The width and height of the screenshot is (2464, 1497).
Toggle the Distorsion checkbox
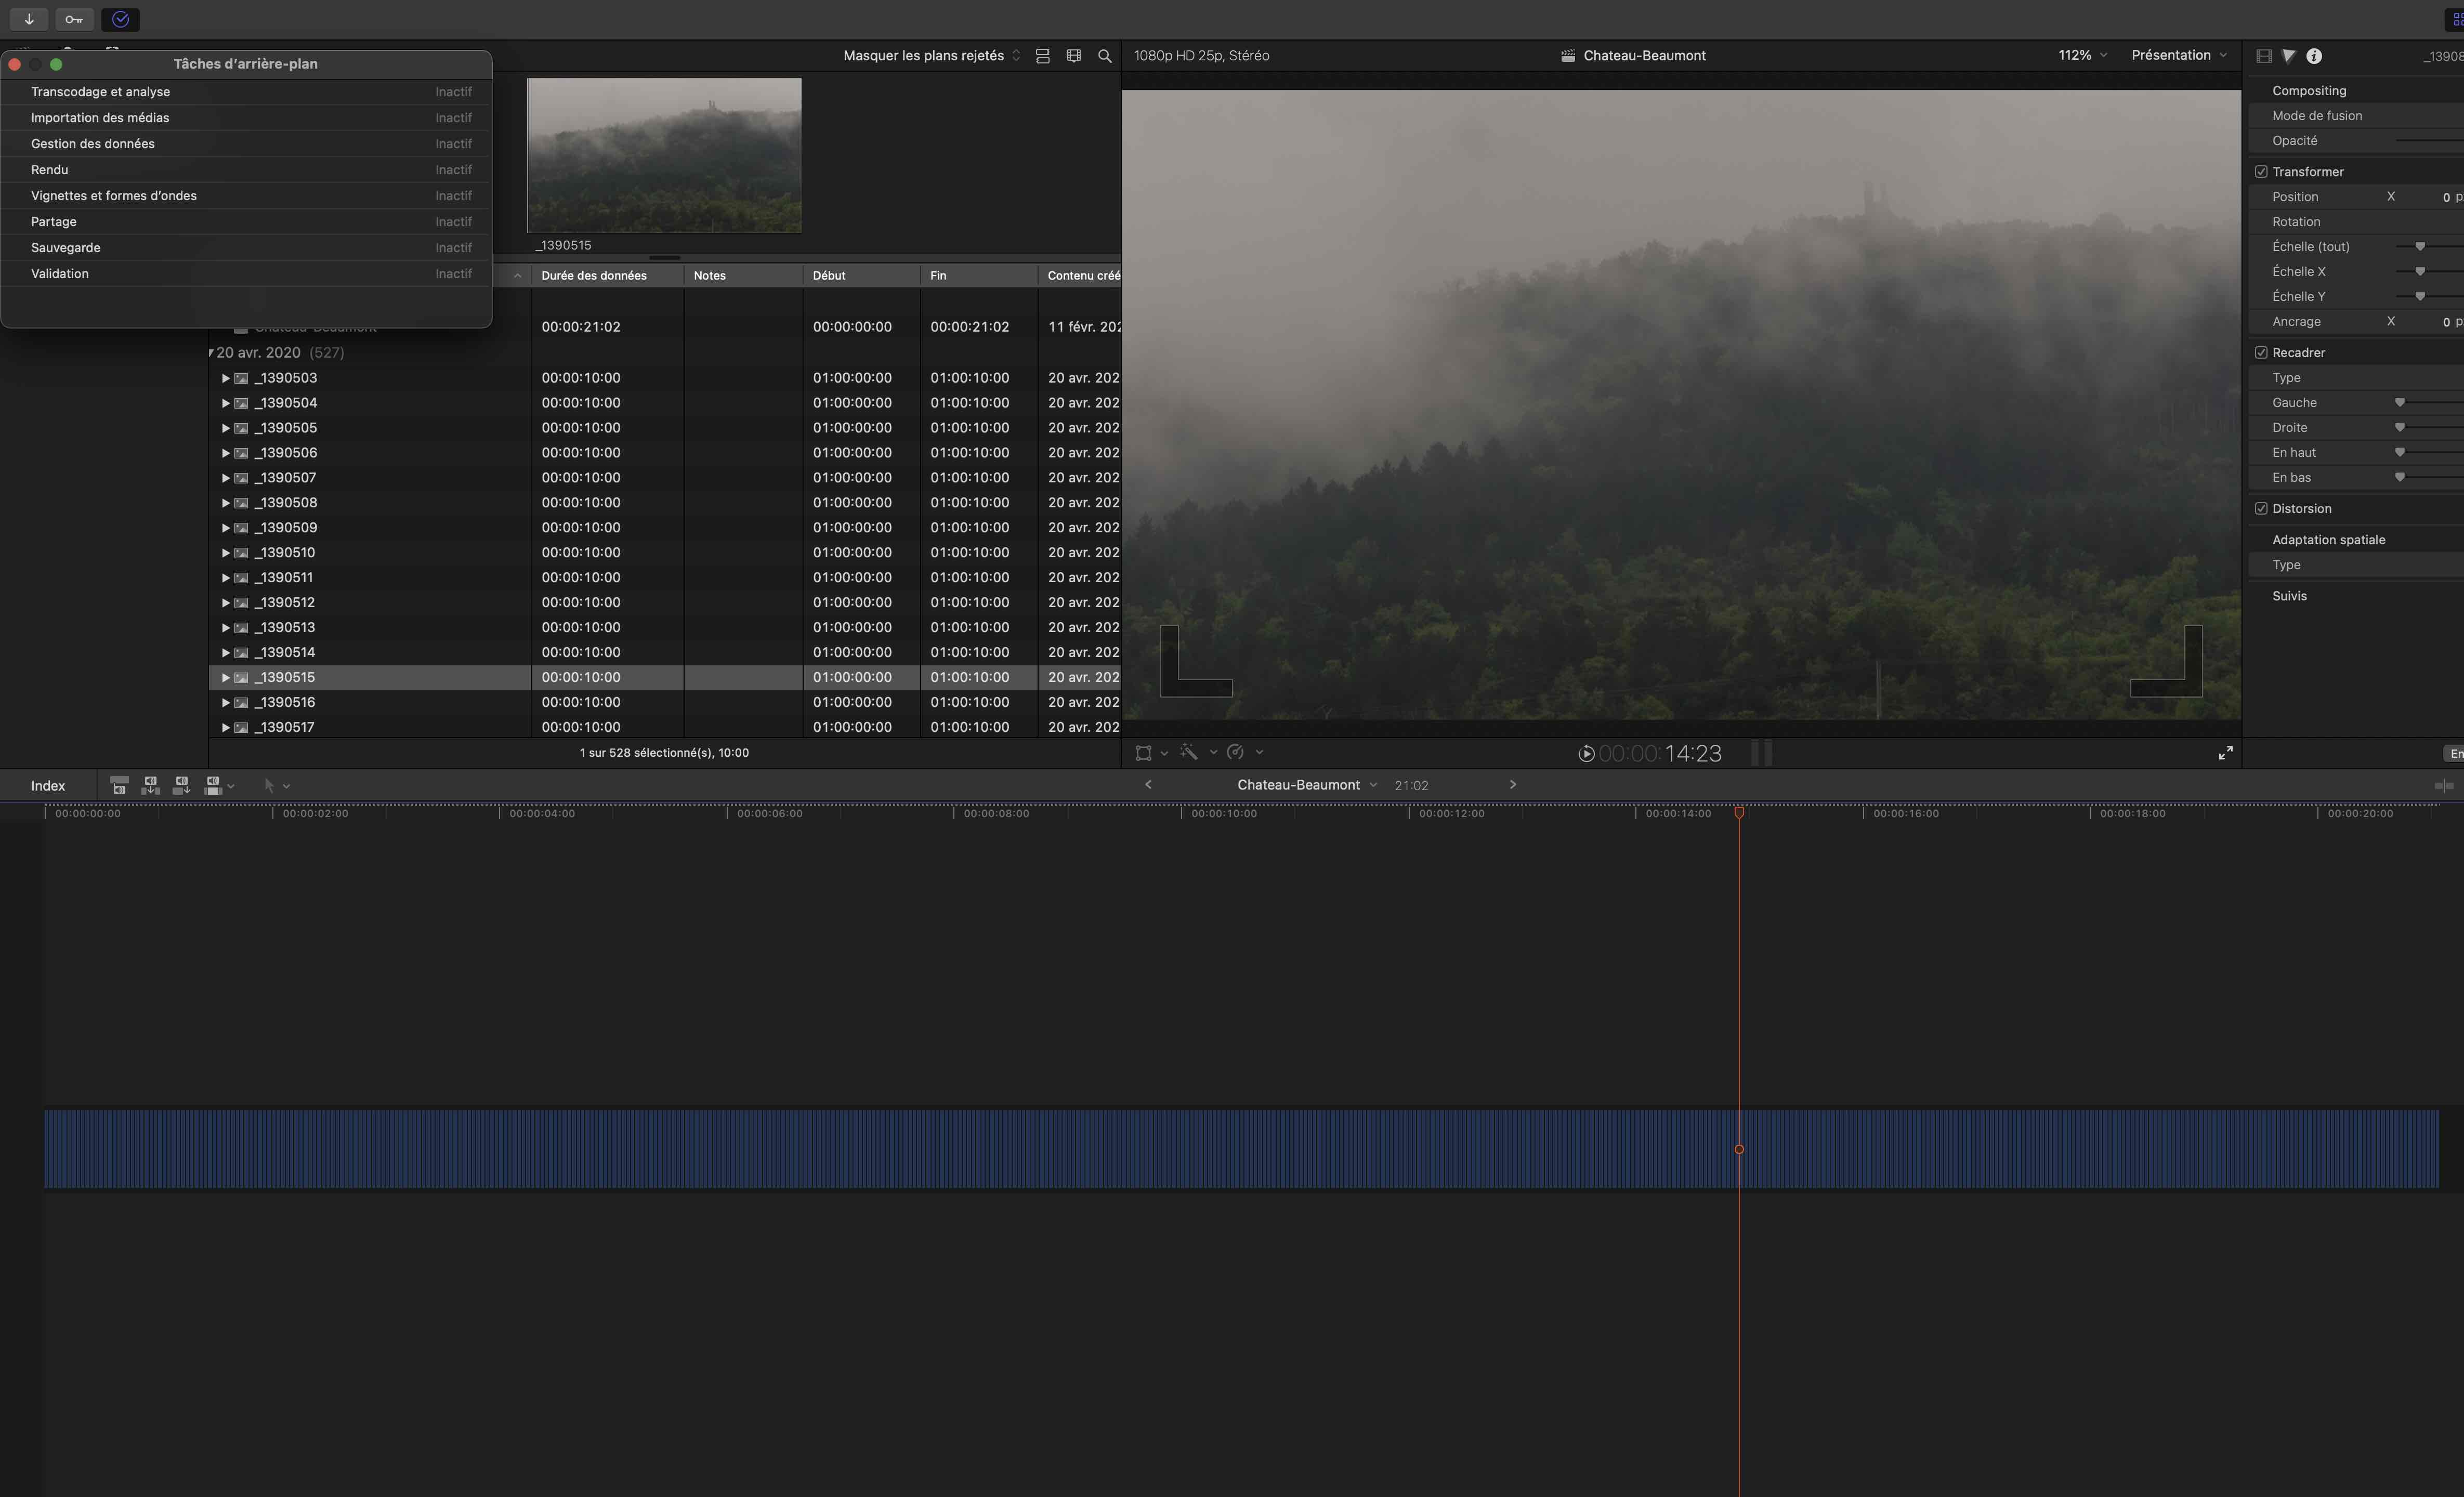pos(2261,509)
